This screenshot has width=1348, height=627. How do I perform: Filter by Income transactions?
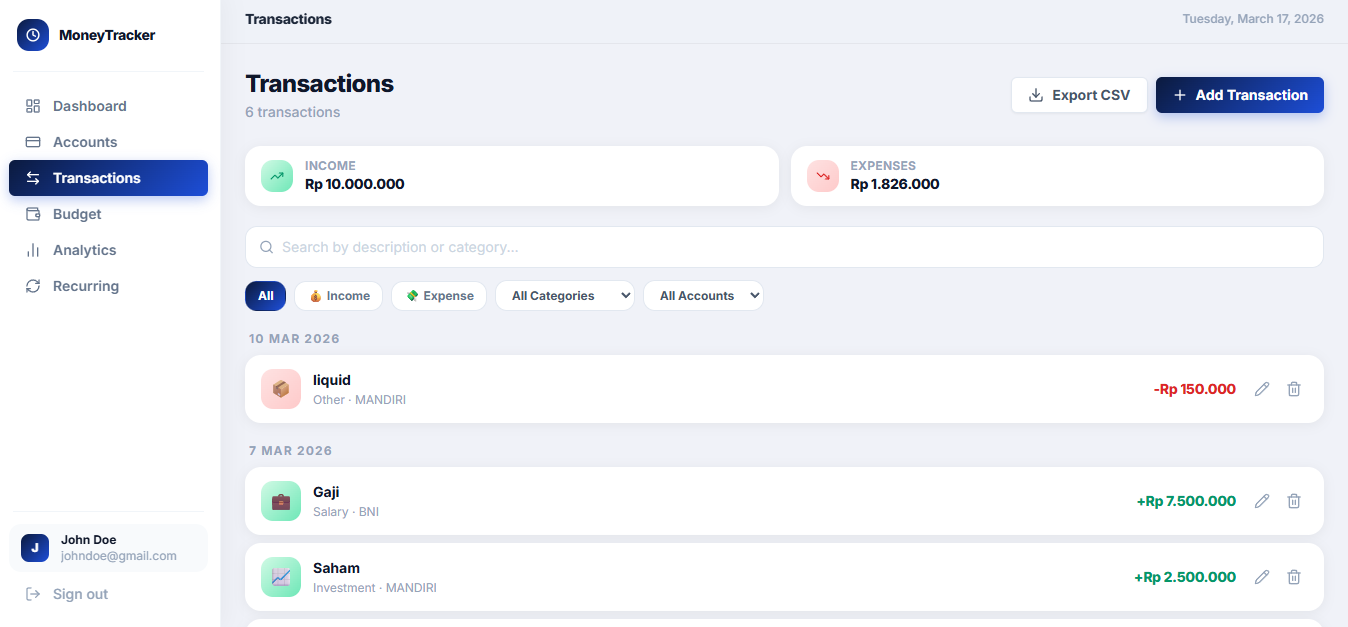(x=338, y=296)
